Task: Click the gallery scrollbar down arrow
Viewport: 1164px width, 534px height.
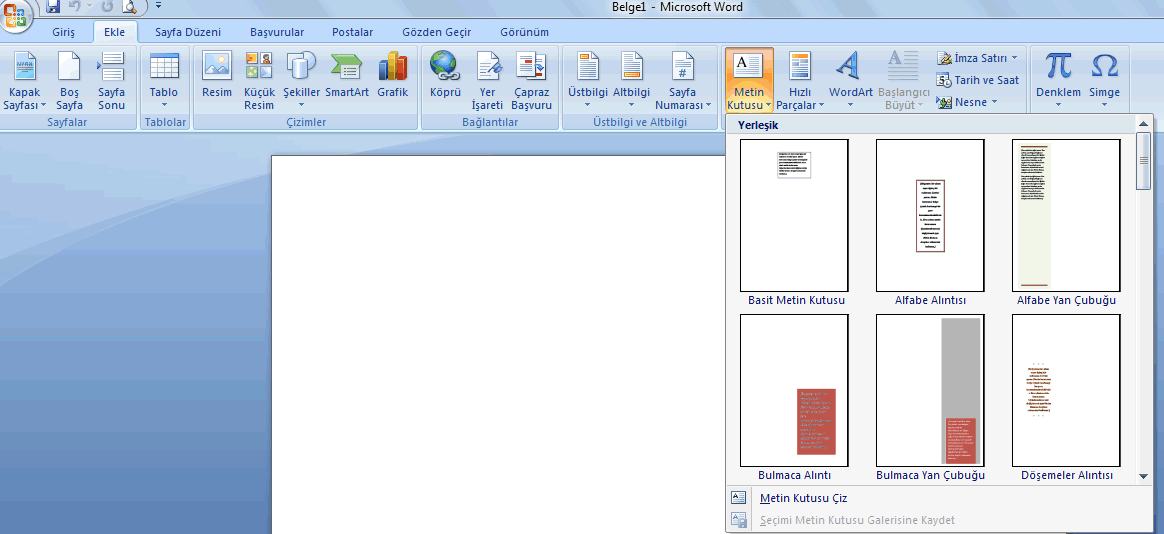Action: point(1142,476)
